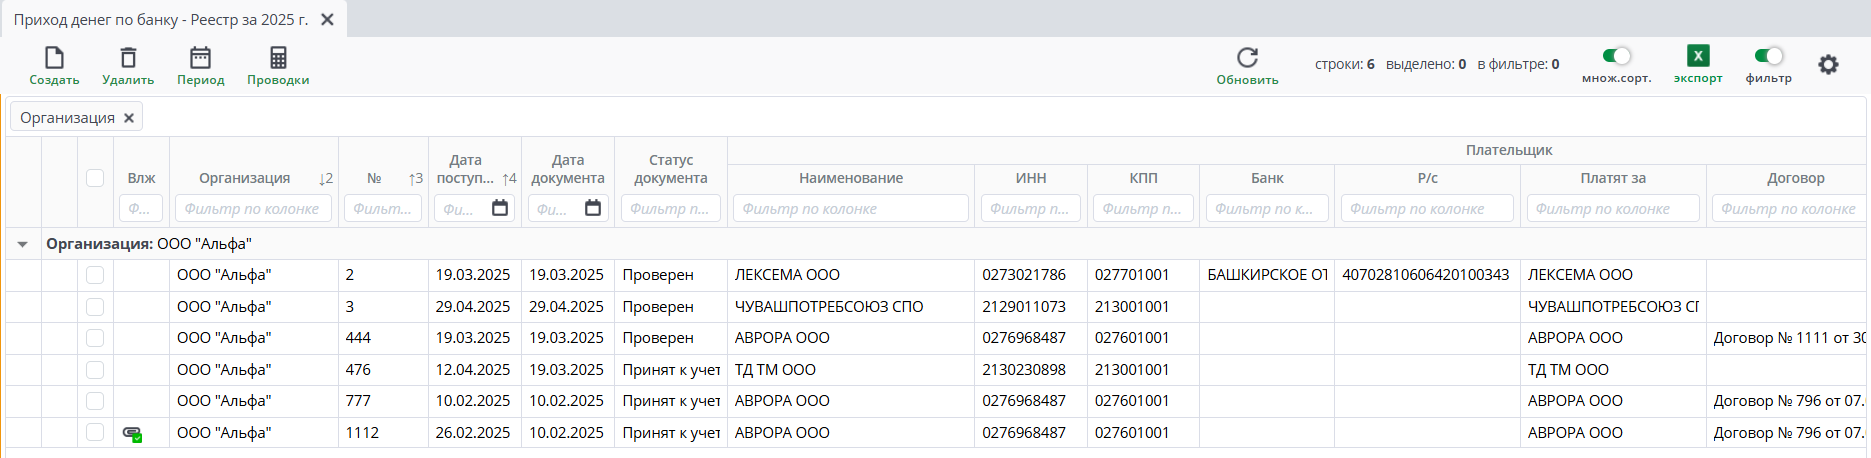Export the registry to Excel
Image resolution: width=1871 pixels, height=458 pixels.
pyautogui.click(x=1698, y=56)
